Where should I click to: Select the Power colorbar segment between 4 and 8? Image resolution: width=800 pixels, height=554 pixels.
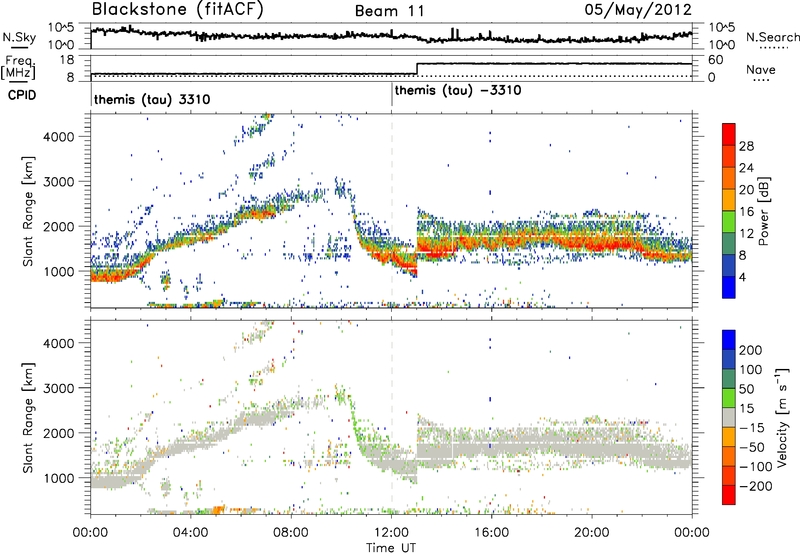coord(729,265)
